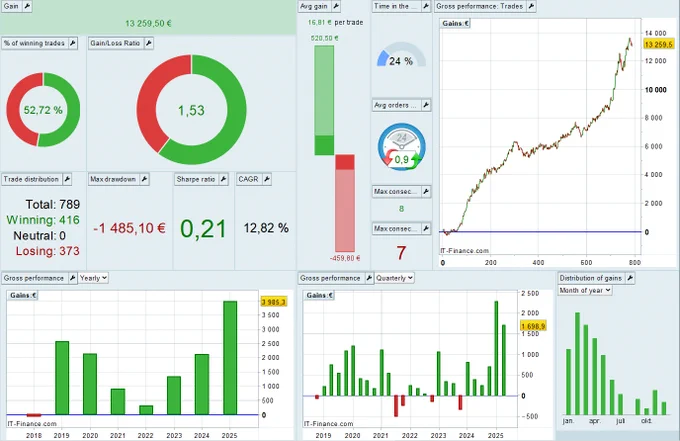Open the Avg gain wrench settings
The width and height of the screenshot is (680, 441).
click(x=336, y=6)
